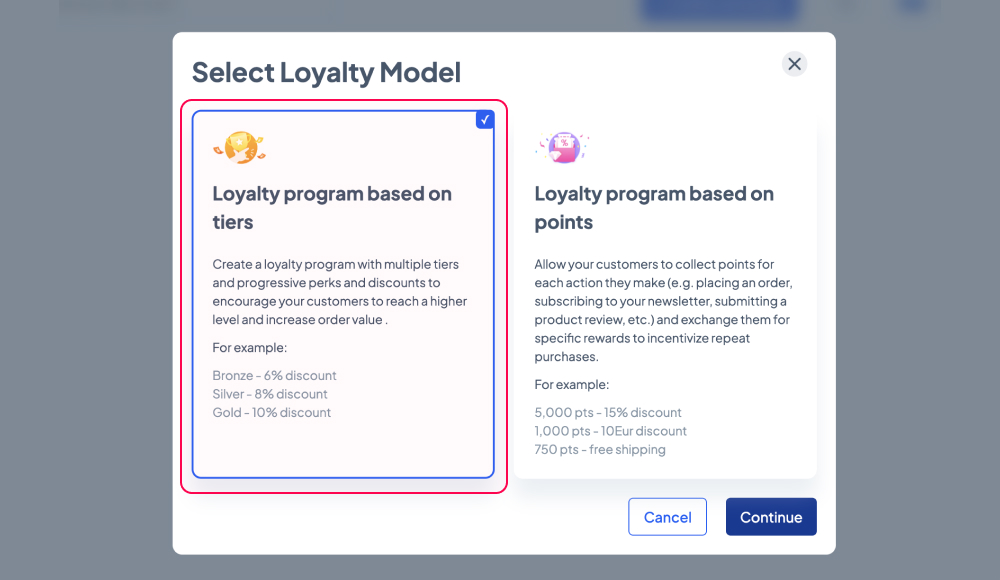Click the 'Silver – 8% discount' example line
Screen dimensions: 1000x580
[270, 394]
